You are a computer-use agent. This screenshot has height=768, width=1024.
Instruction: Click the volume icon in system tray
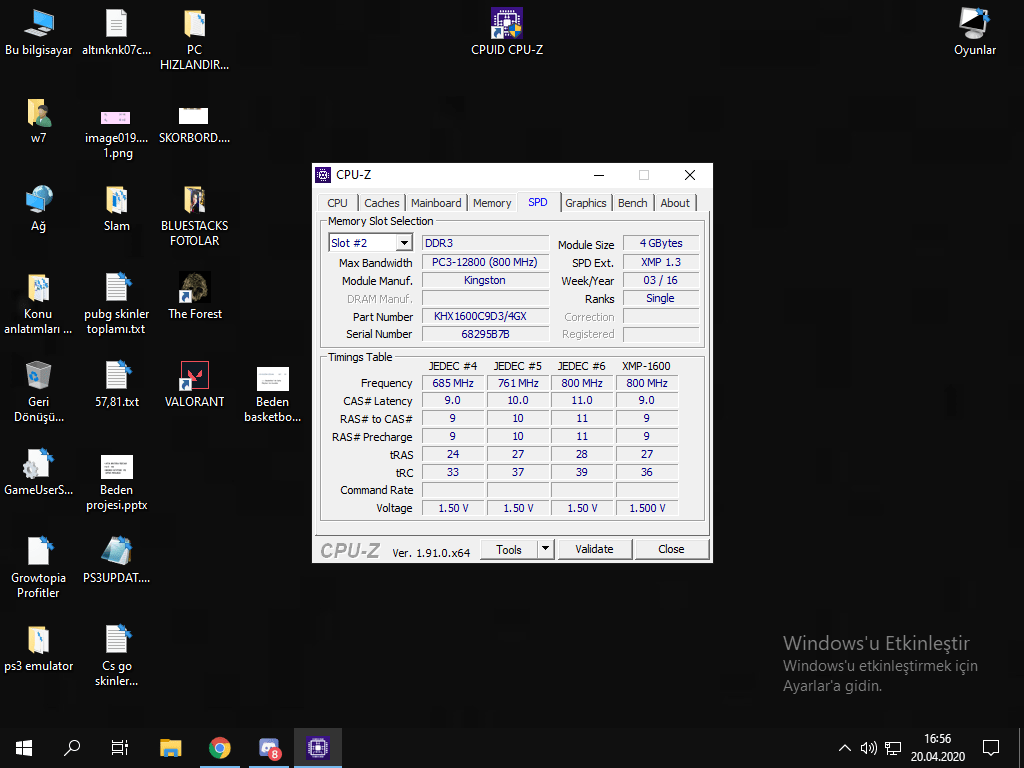click(x=868, y=747)
